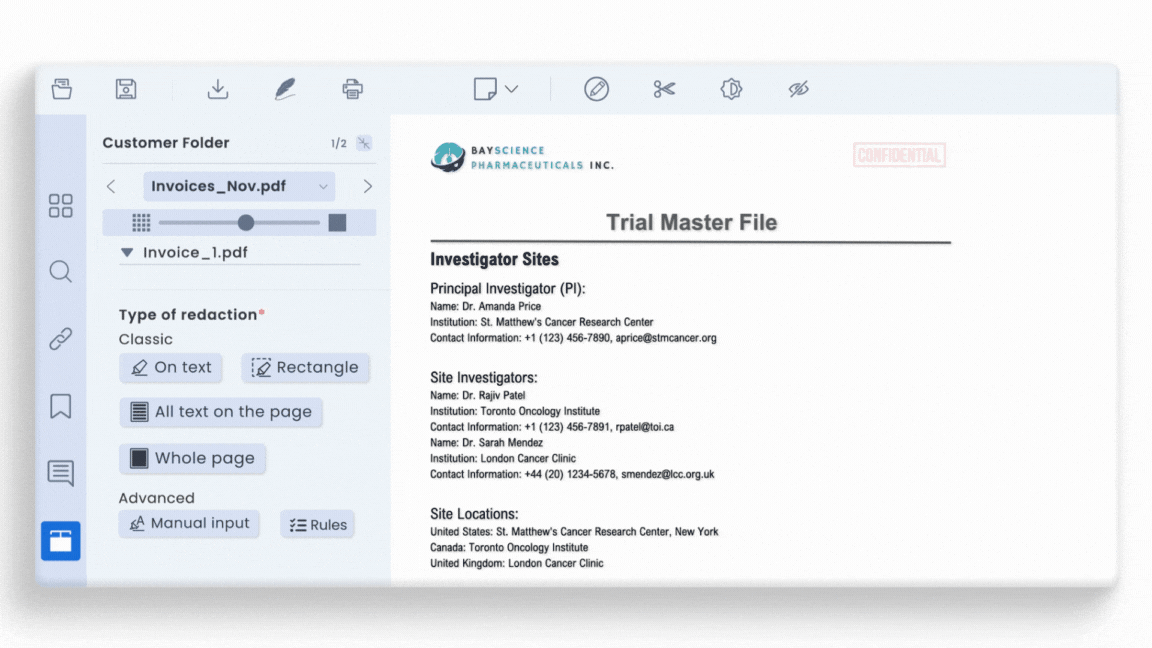Switch to large single thumbnail view
1152x648 pixels.
(337, 223)
